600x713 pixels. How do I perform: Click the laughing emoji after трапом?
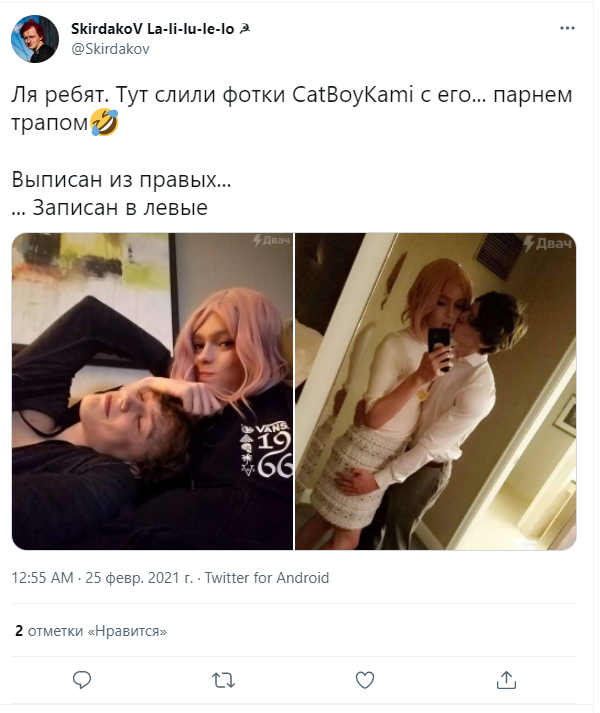[x=104, y=122]
